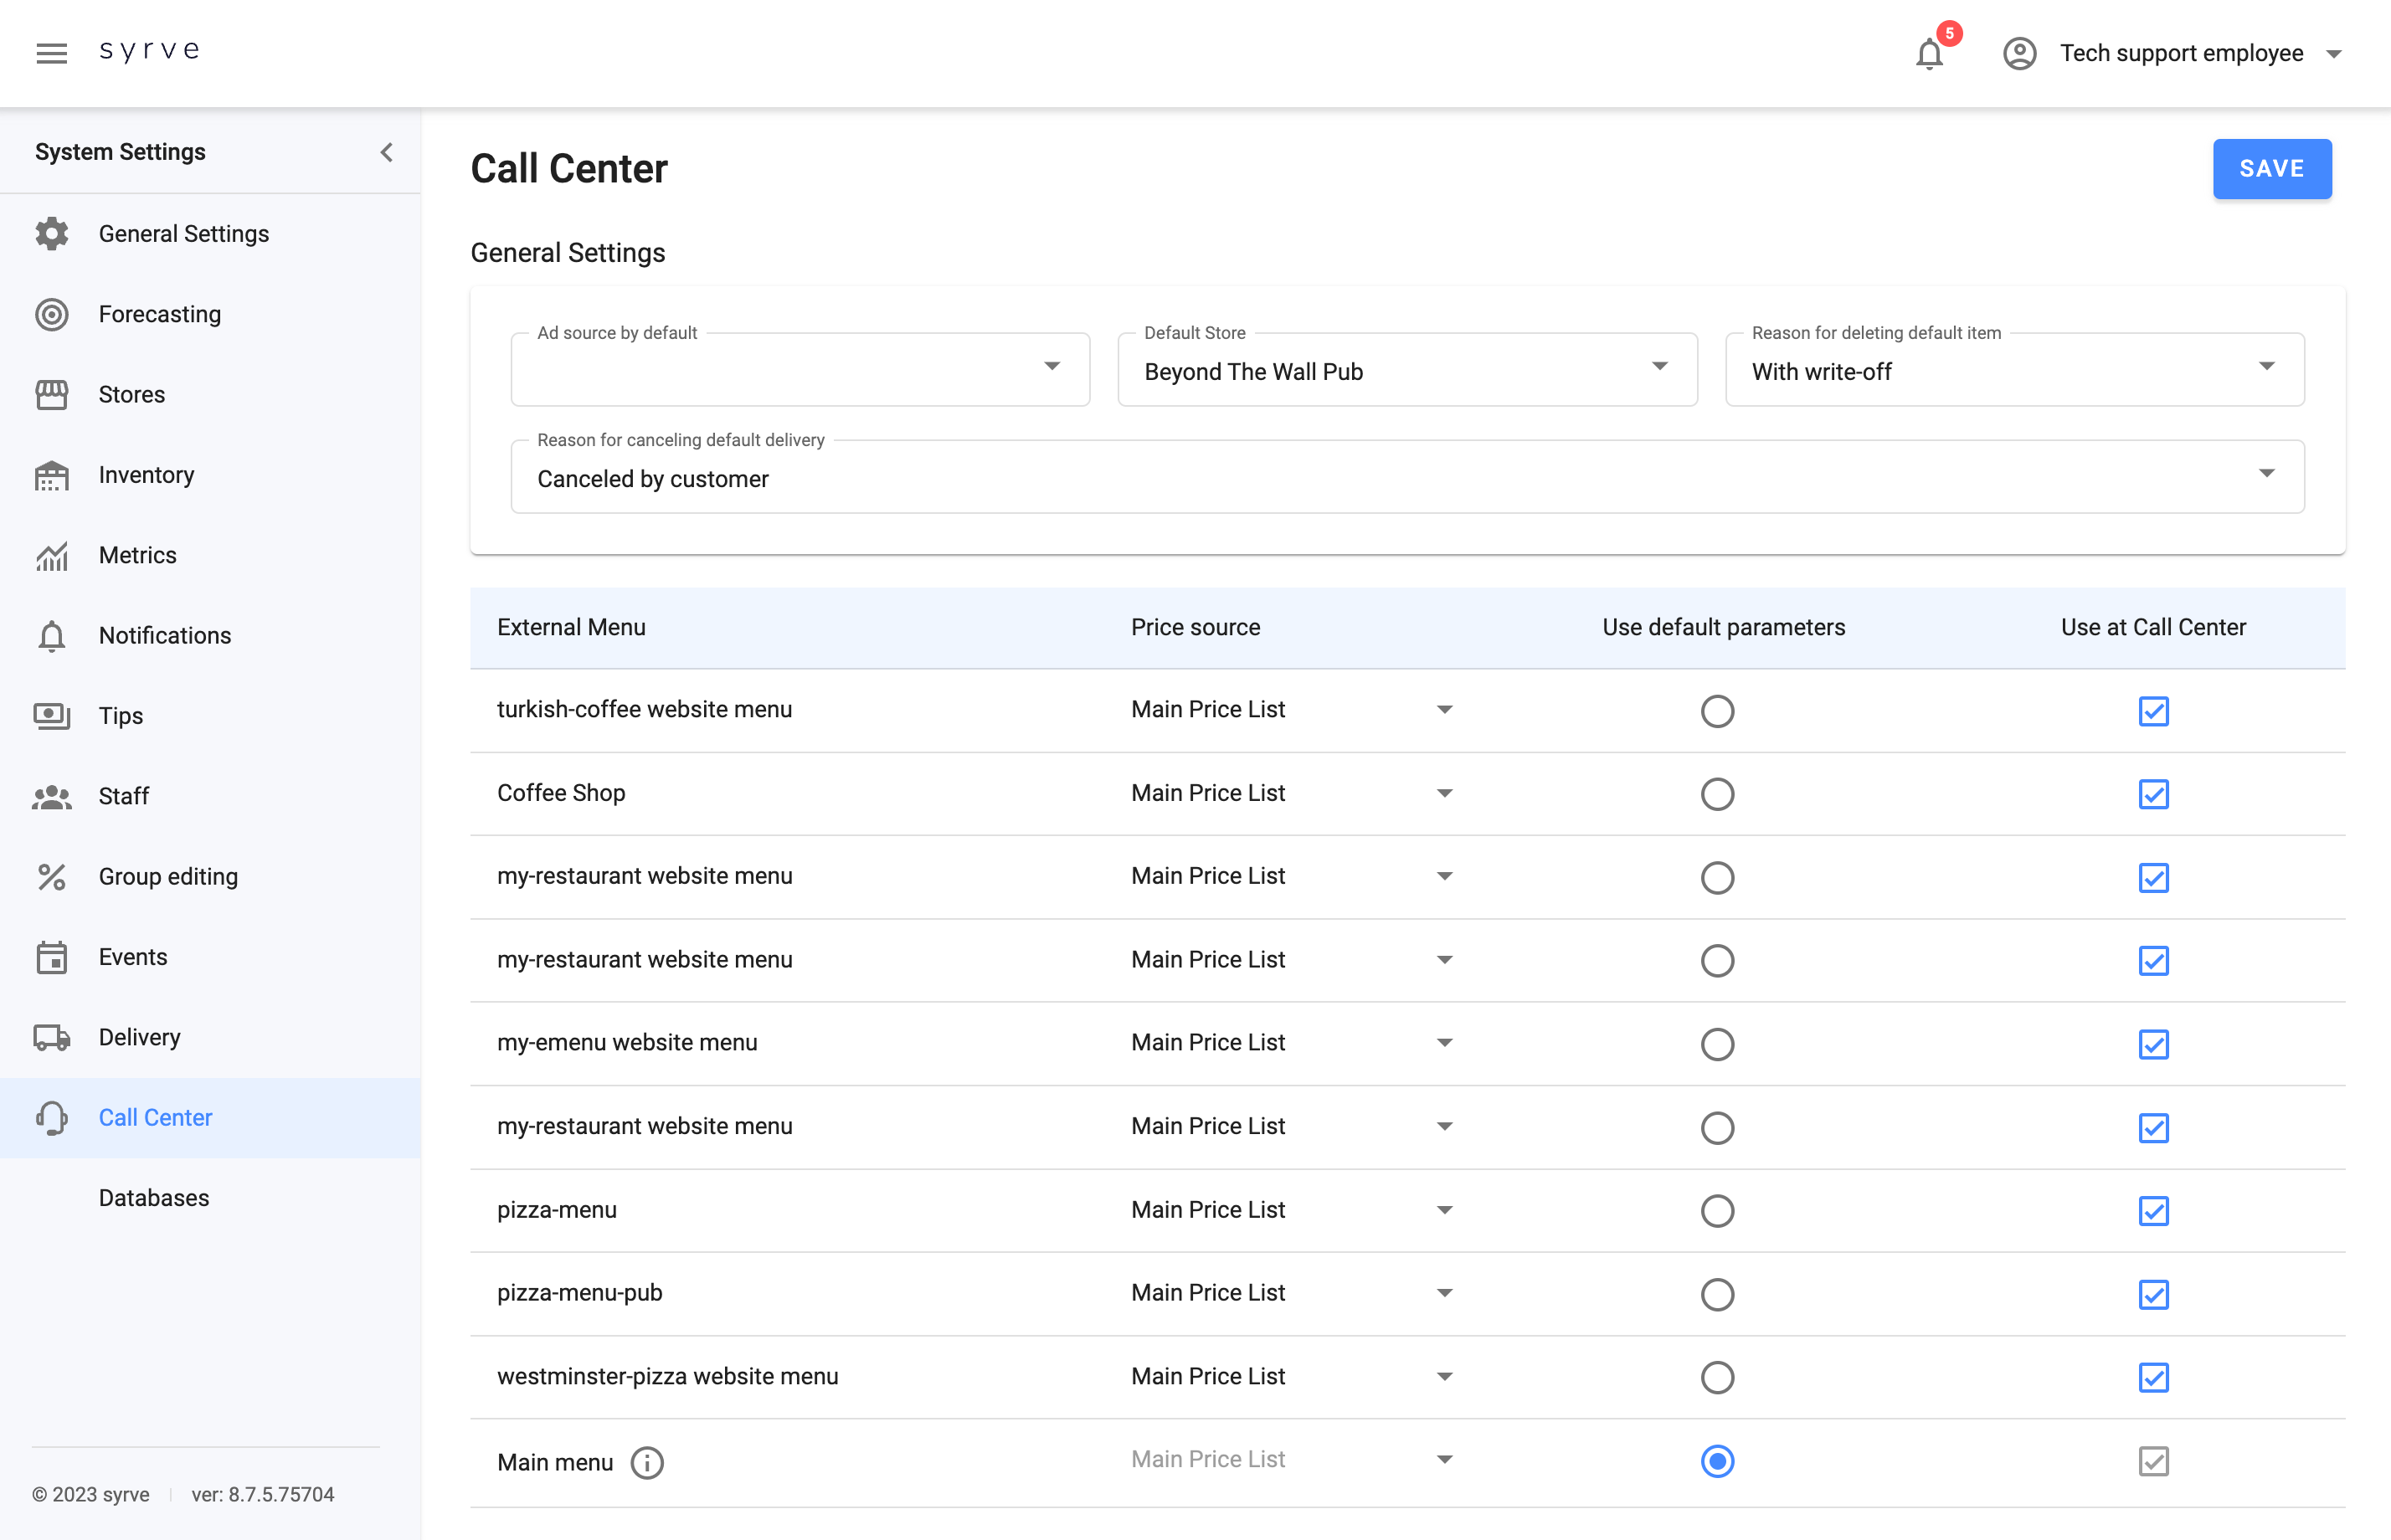Uncheck Use at Call Center for Coffee Shop
This screenshot has height=1540, width=2391.
point(2153,794)
